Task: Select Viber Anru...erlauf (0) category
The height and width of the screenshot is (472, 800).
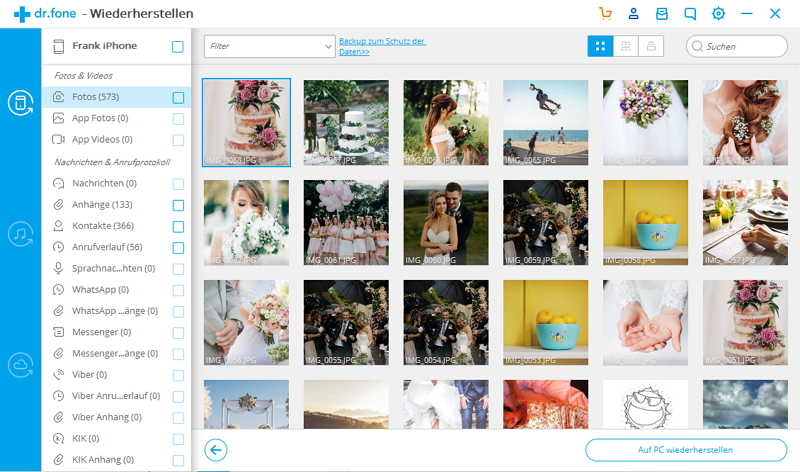Action: (x=116, y=396)
